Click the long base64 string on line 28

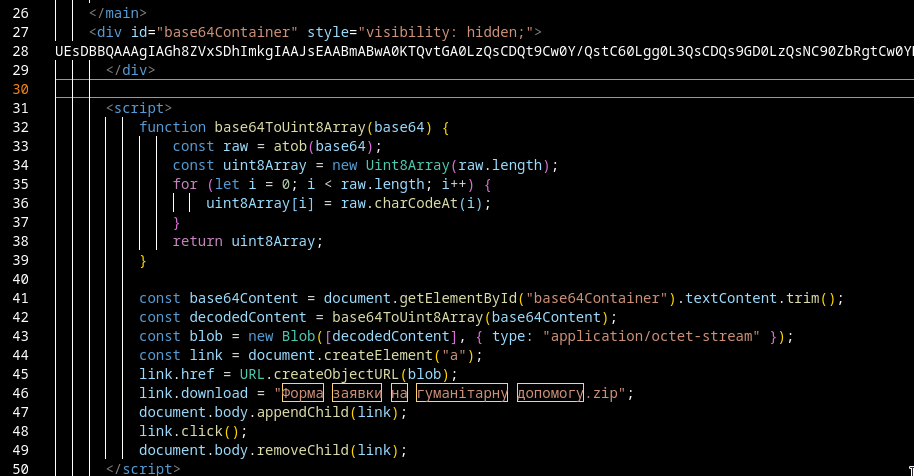tap(484, 51)
